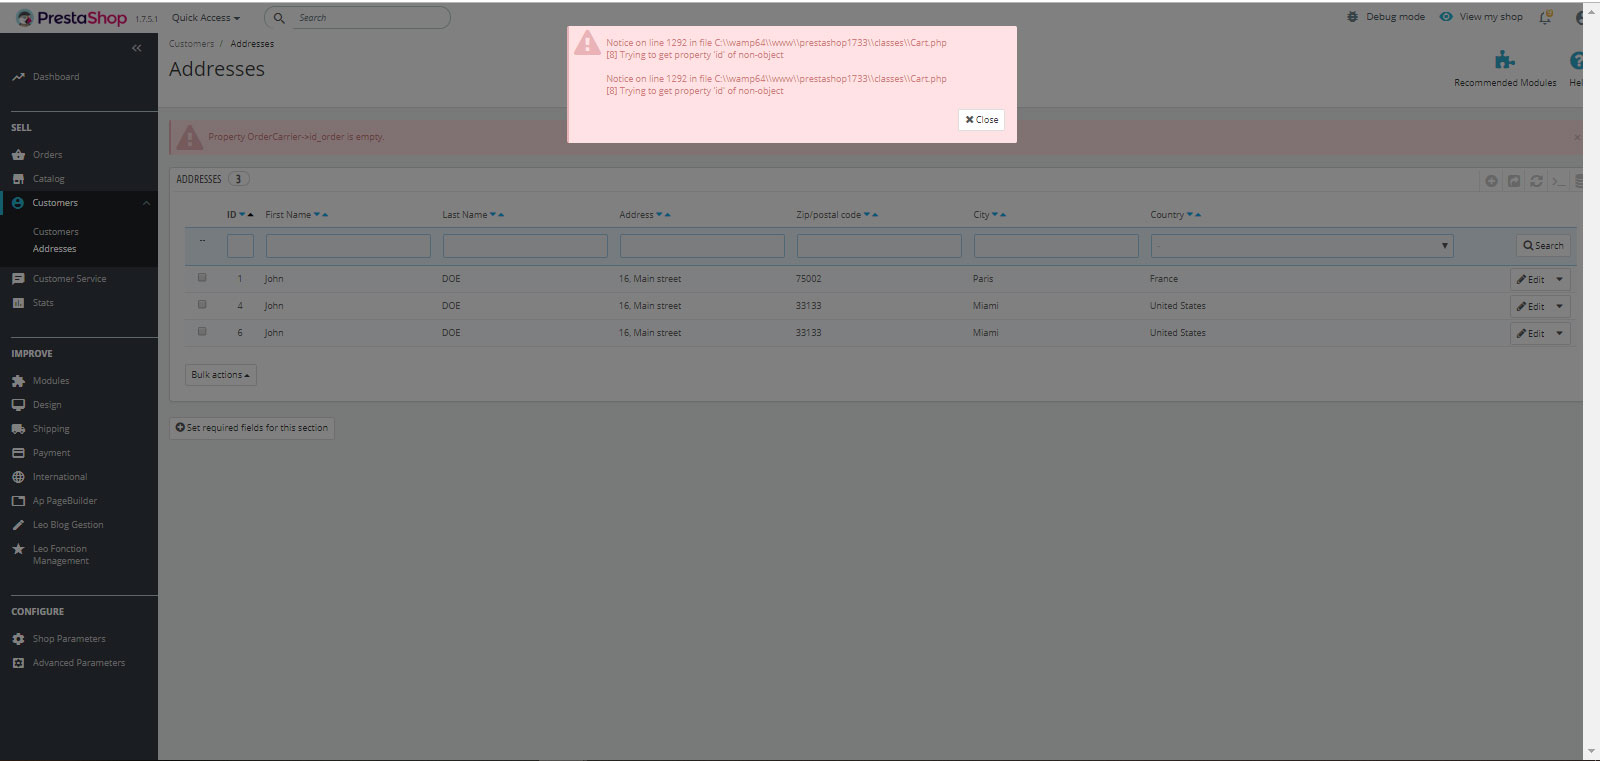The width and height of the screenshot is (1600, 761).
Task: Collapse the Customers sidebar submenu arrow
Action: tap(146, 203)
